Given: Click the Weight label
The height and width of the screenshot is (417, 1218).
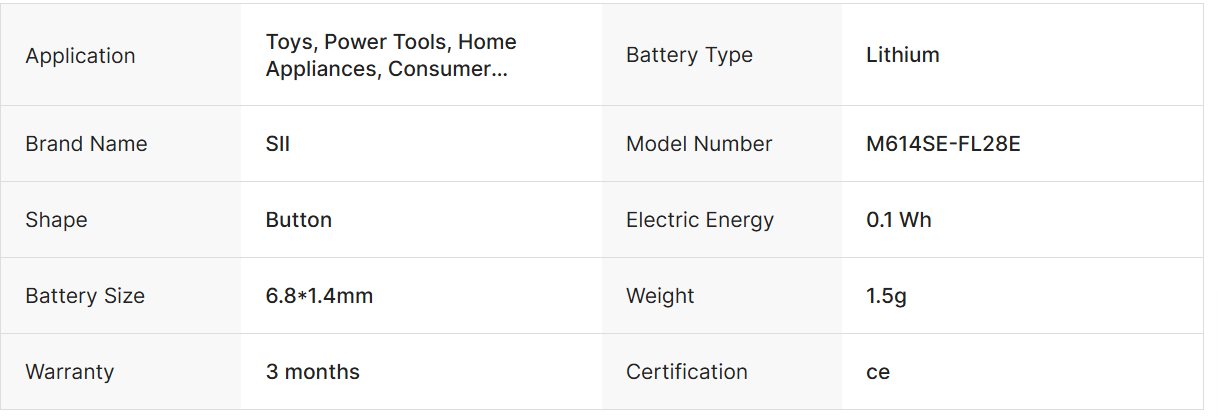Looking at the screenshot, I should [x=660, y=296].
